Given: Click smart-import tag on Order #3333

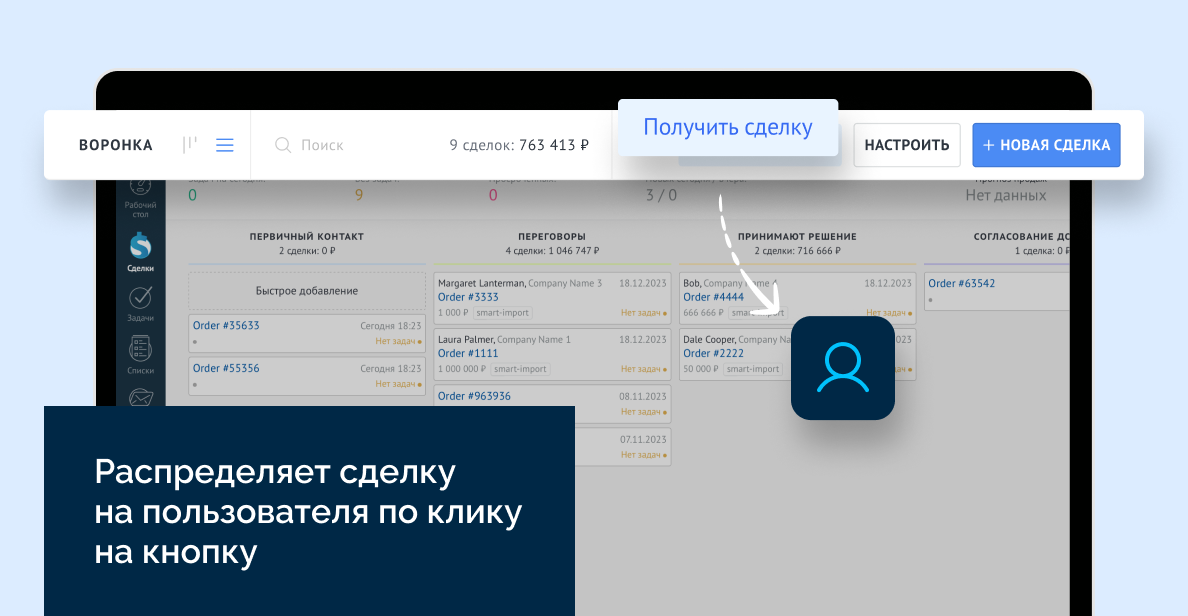Looking at the screenshot, I should (503, 313).
